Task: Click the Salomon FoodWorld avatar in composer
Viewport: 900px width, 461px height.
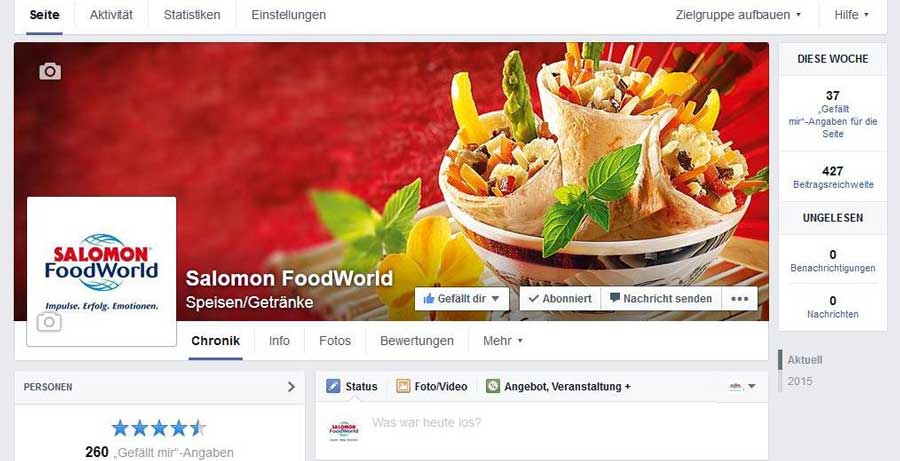Action: pyautogui.click(x=344, y=431)
